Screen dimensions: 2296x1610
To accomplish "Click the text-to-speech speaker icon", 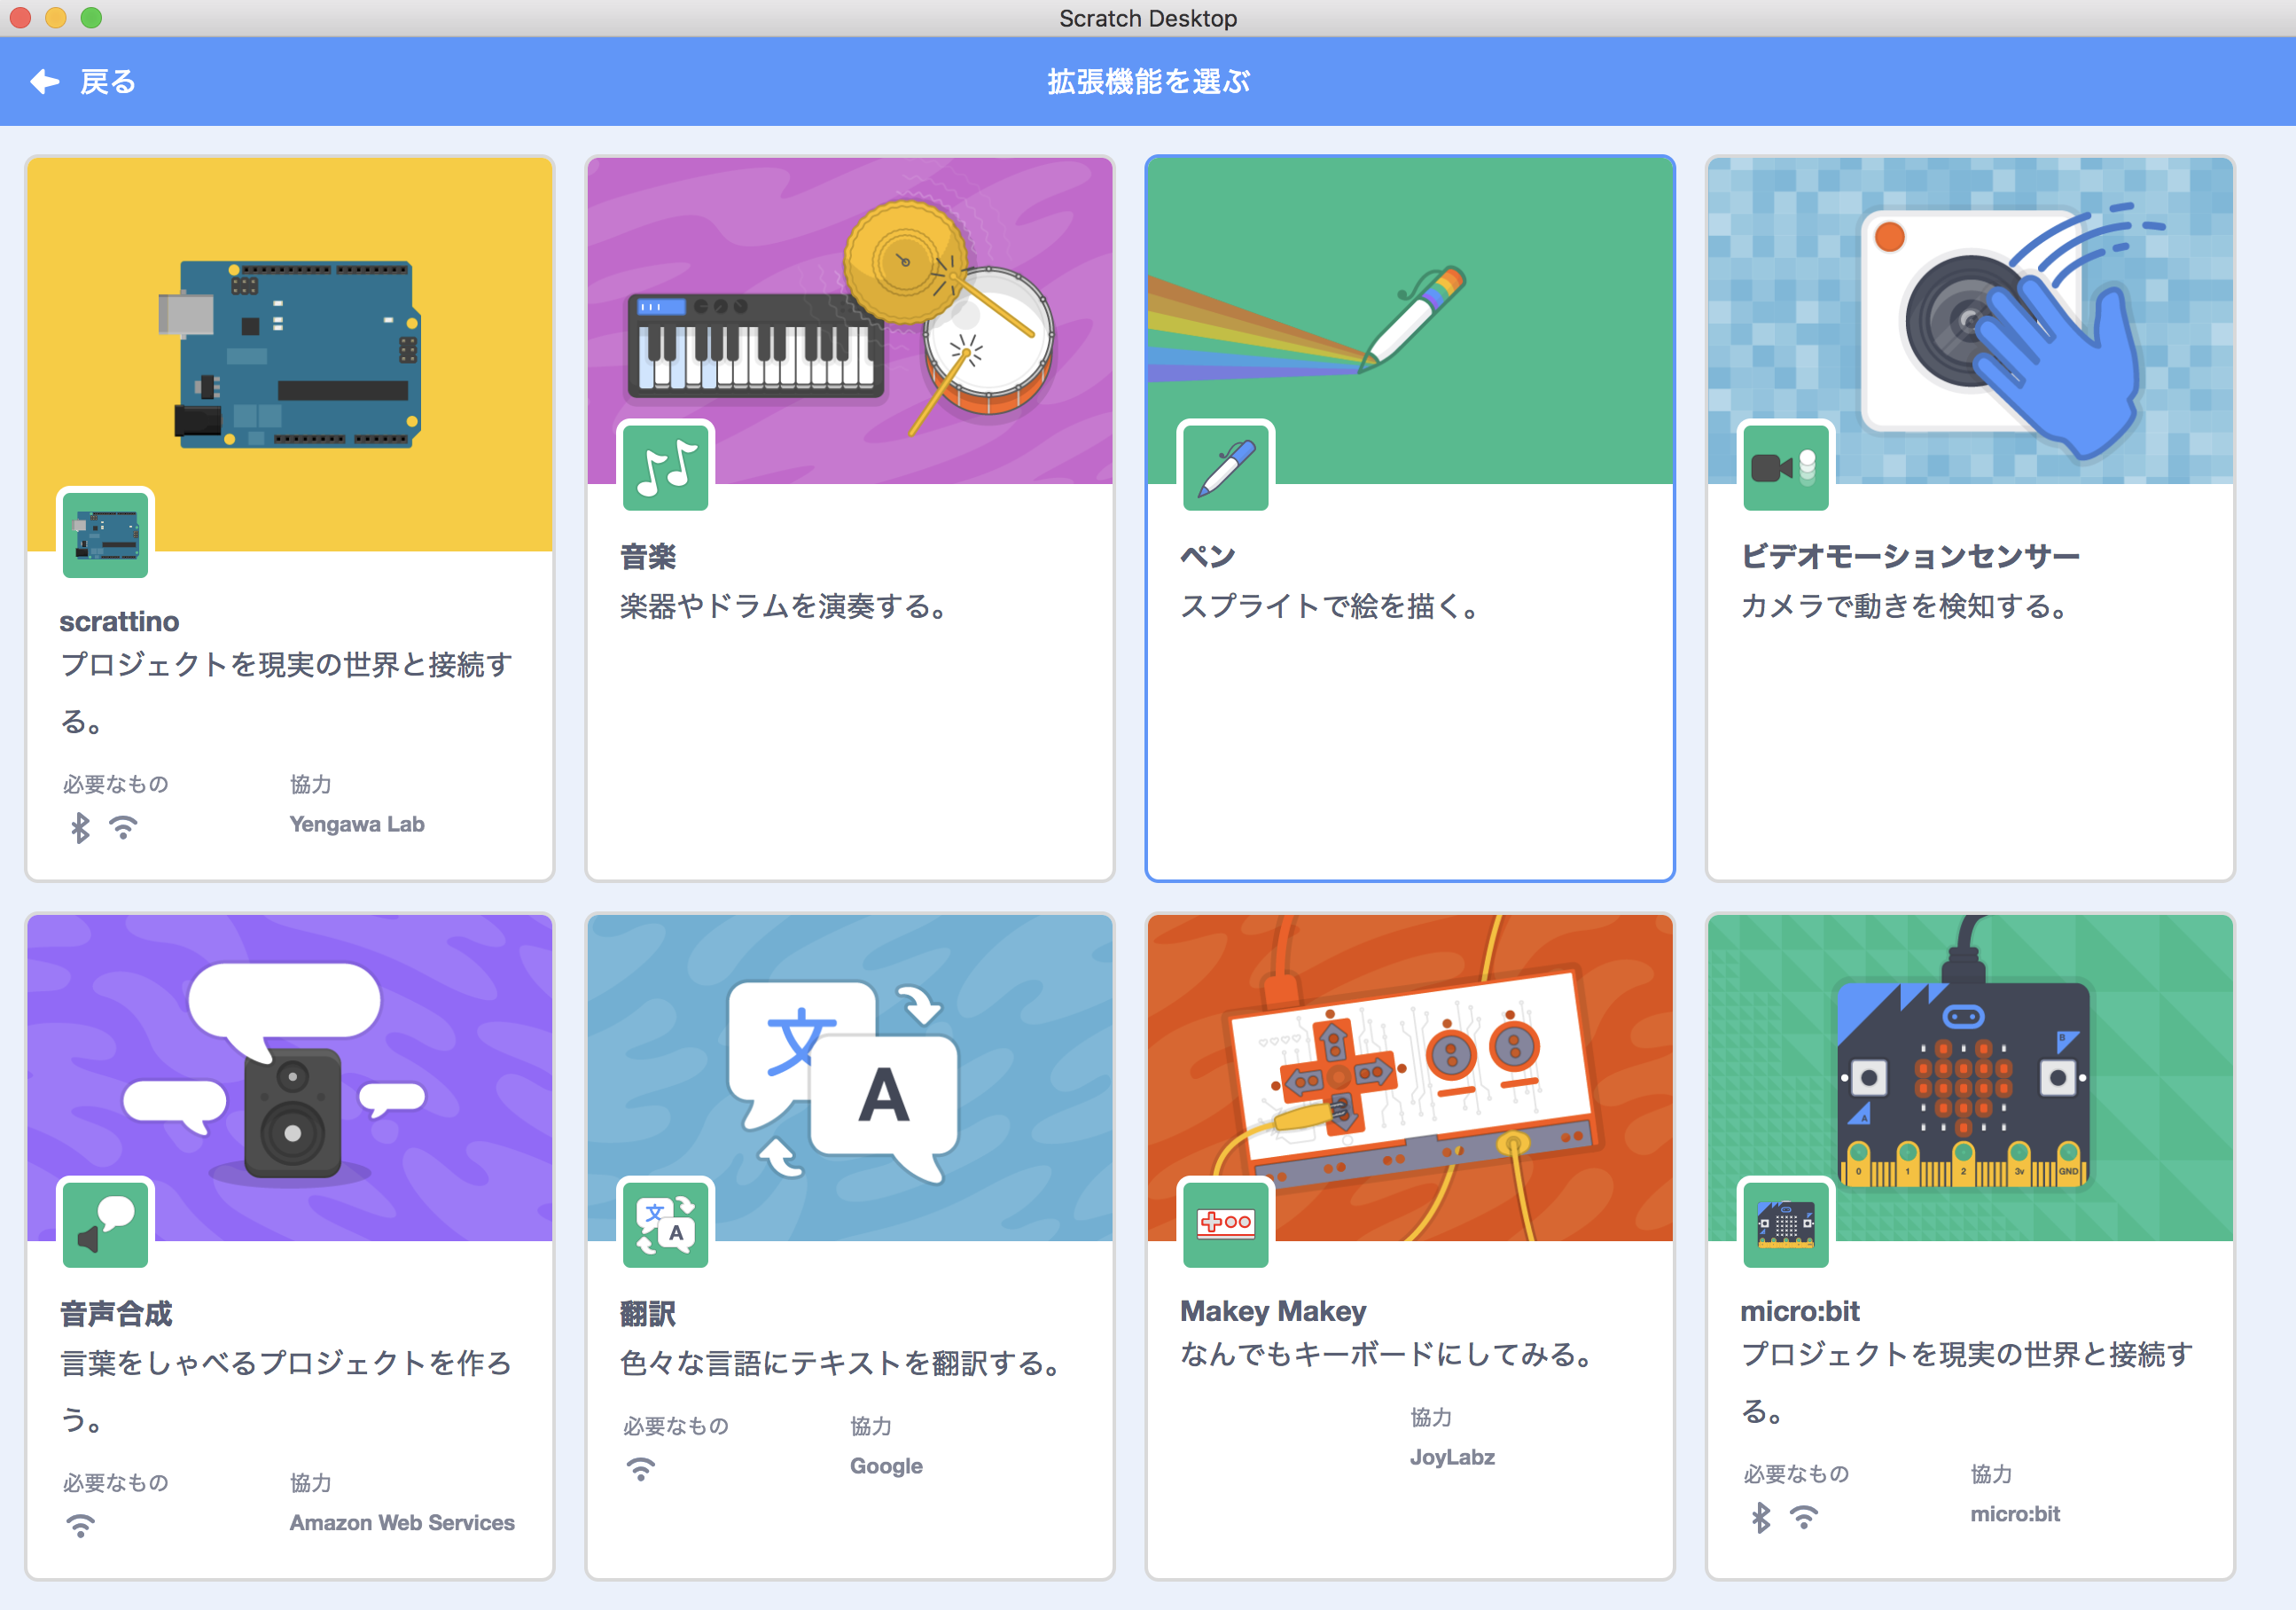I will point(105,1224).
